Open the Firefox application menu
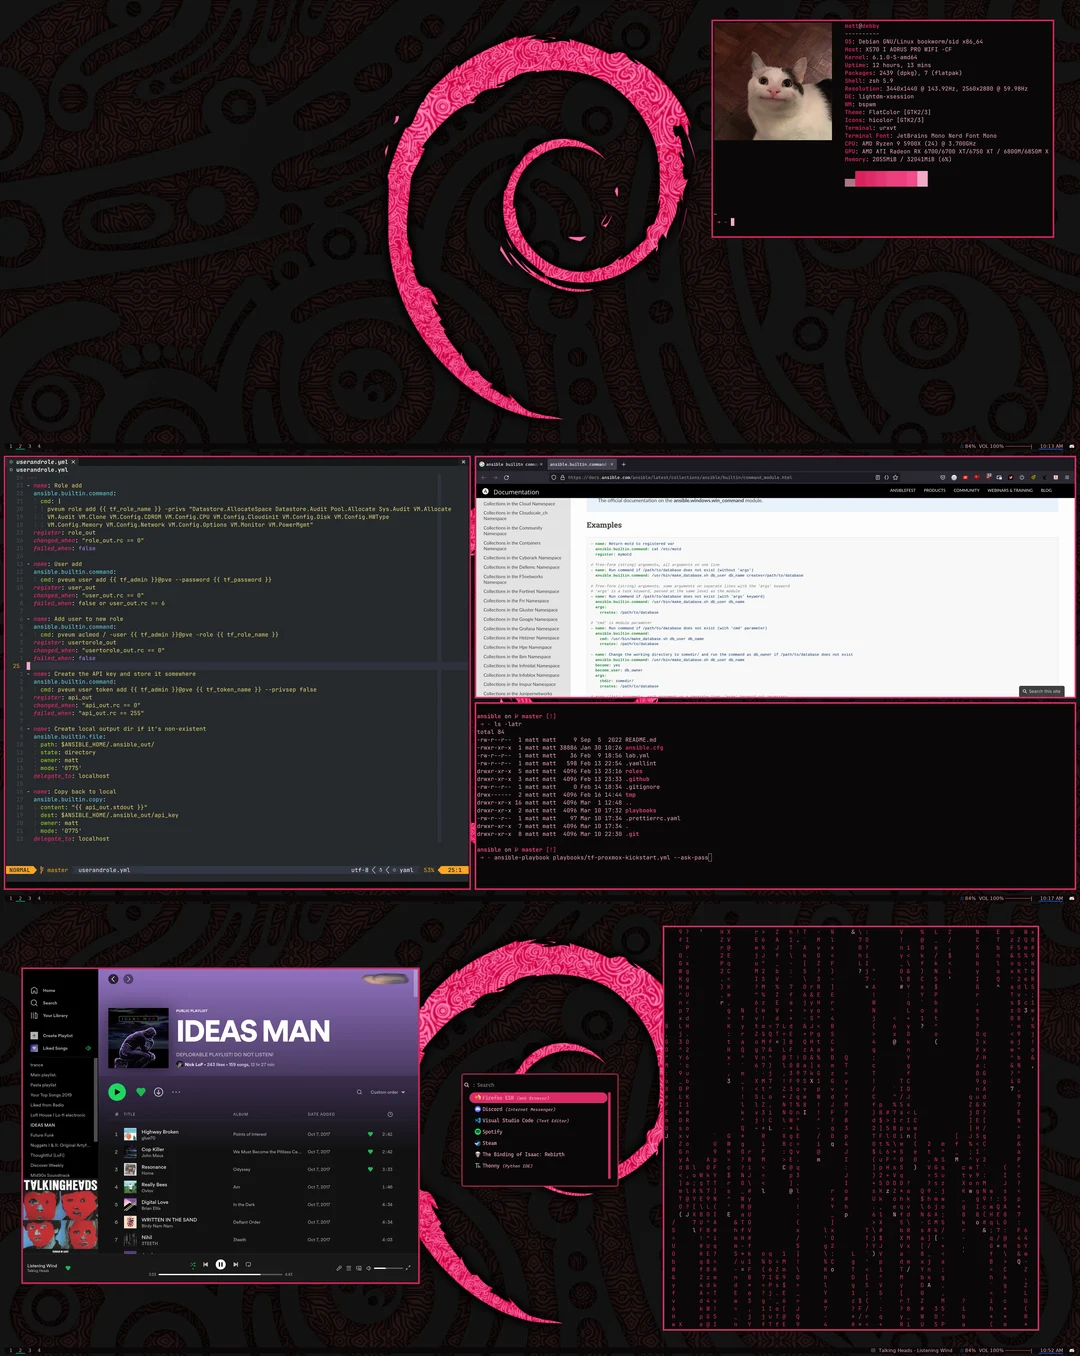This screenshot has width=1080, height=1356. 1066,478
